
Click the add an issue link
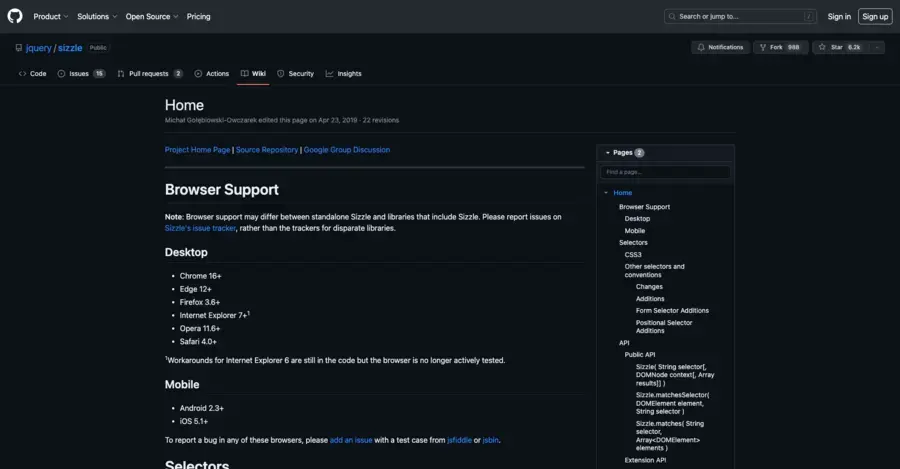[351, 440]
